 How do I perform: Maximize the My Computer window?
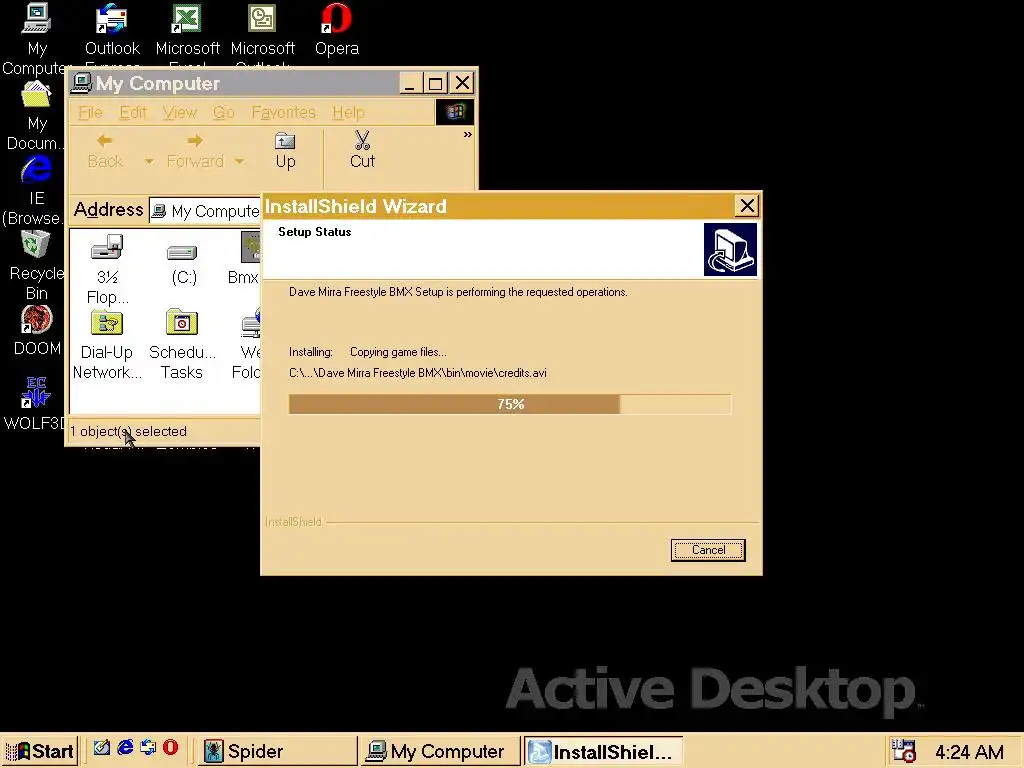point(435,83)
